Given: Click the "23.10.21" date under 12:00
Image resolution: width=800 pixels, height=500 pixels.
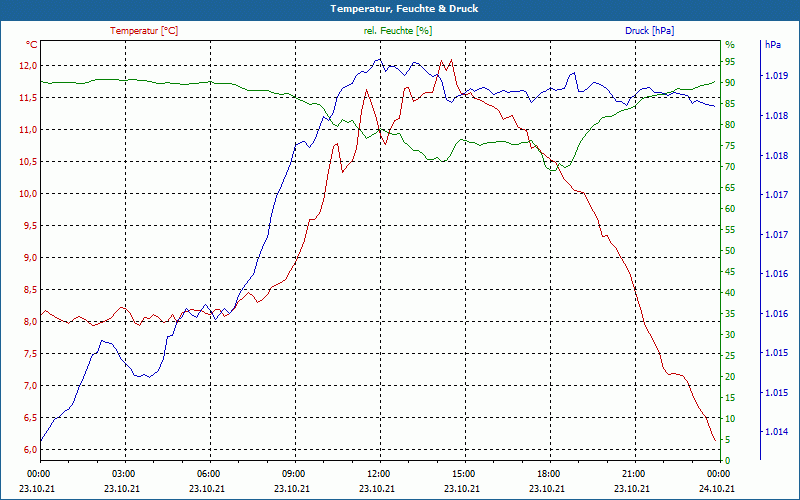Looking at the screenshot, I should pos(377,489).
